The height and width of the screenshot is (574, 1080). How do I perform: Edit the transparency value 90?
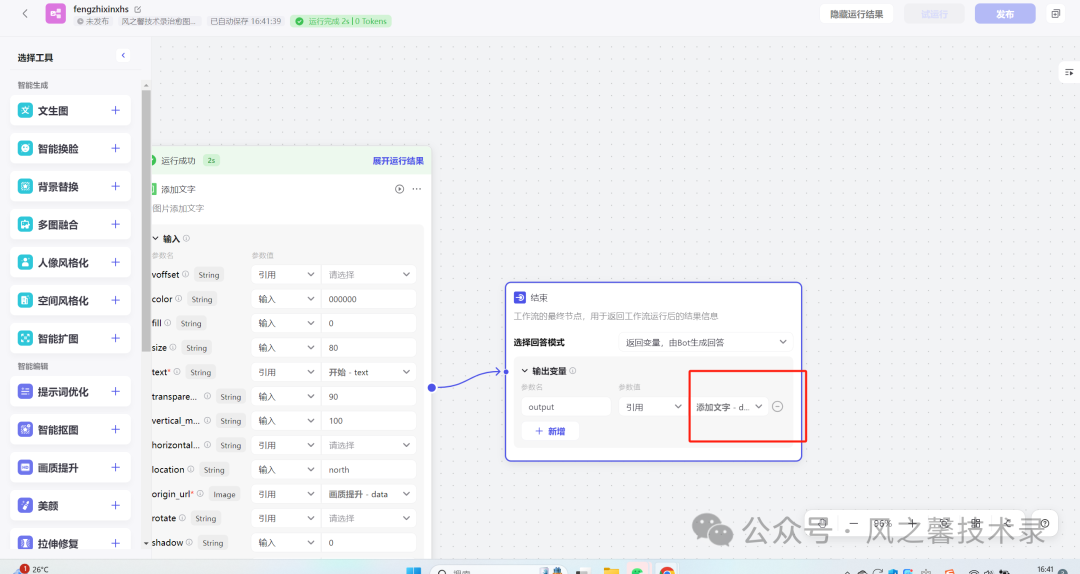coord(368,397)
